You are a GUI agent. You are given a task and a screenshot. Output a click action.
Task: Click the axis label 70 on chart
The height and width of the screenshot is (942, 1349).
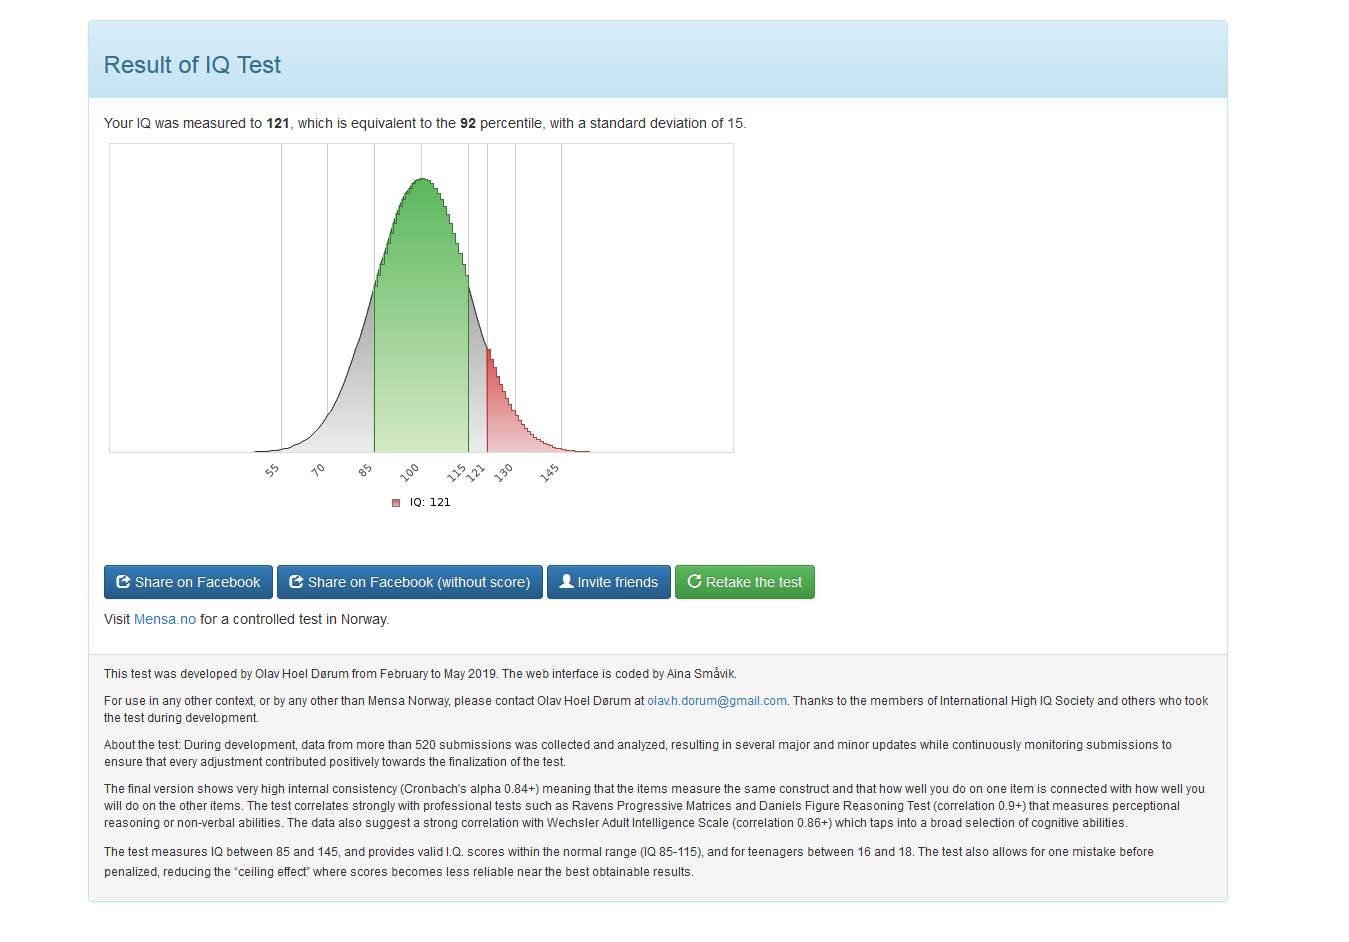[318, 469]
